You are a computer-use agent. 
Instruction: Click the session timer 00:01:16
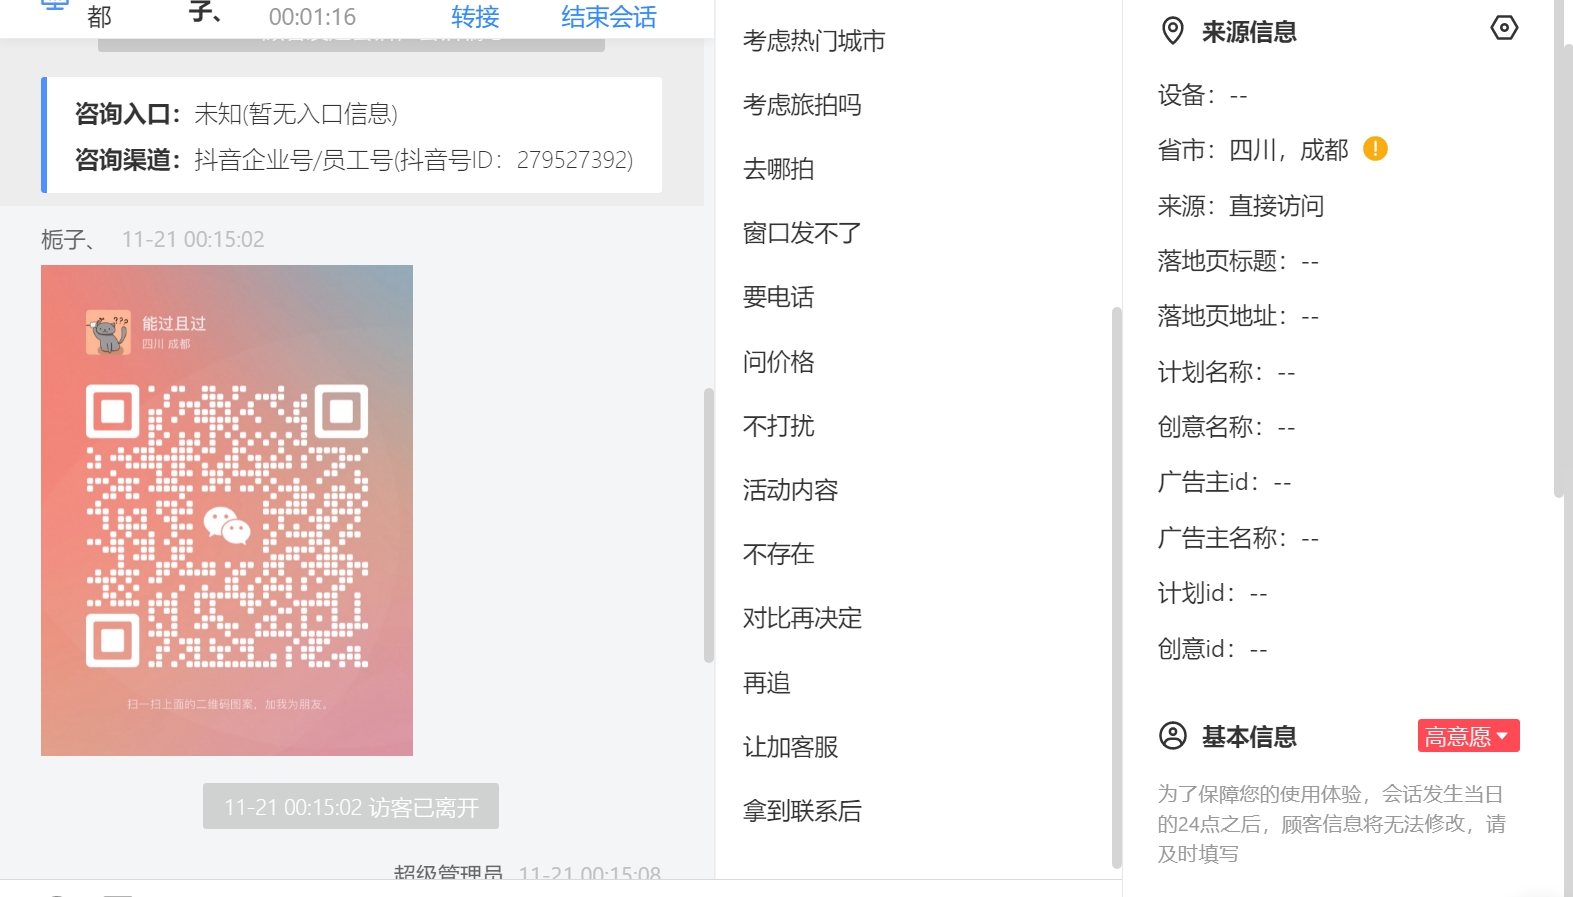click(312, 17)
